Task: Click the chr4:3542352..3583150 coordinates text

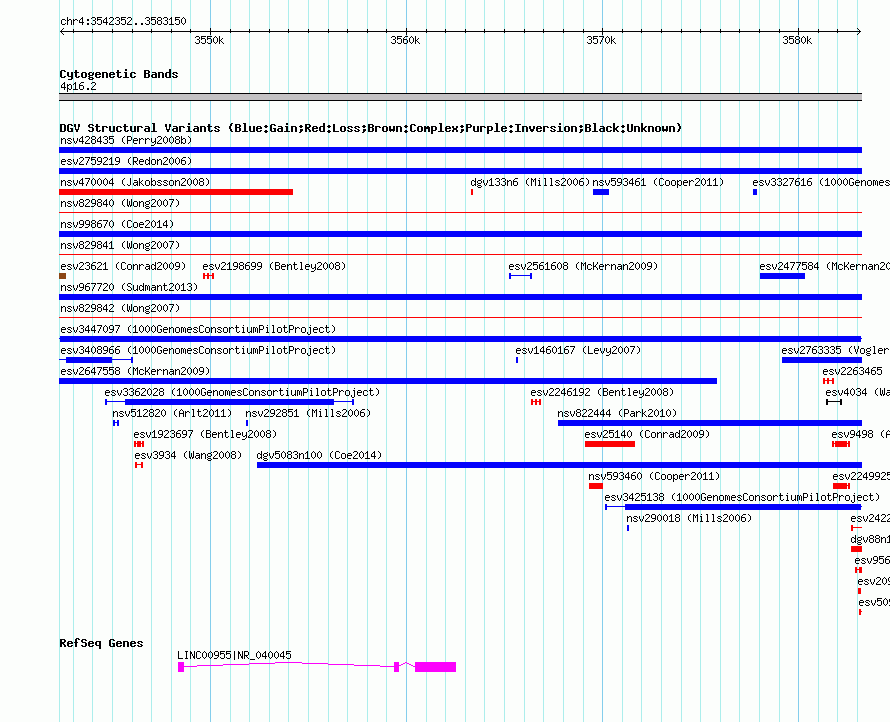Action: [x=123, y=21]
